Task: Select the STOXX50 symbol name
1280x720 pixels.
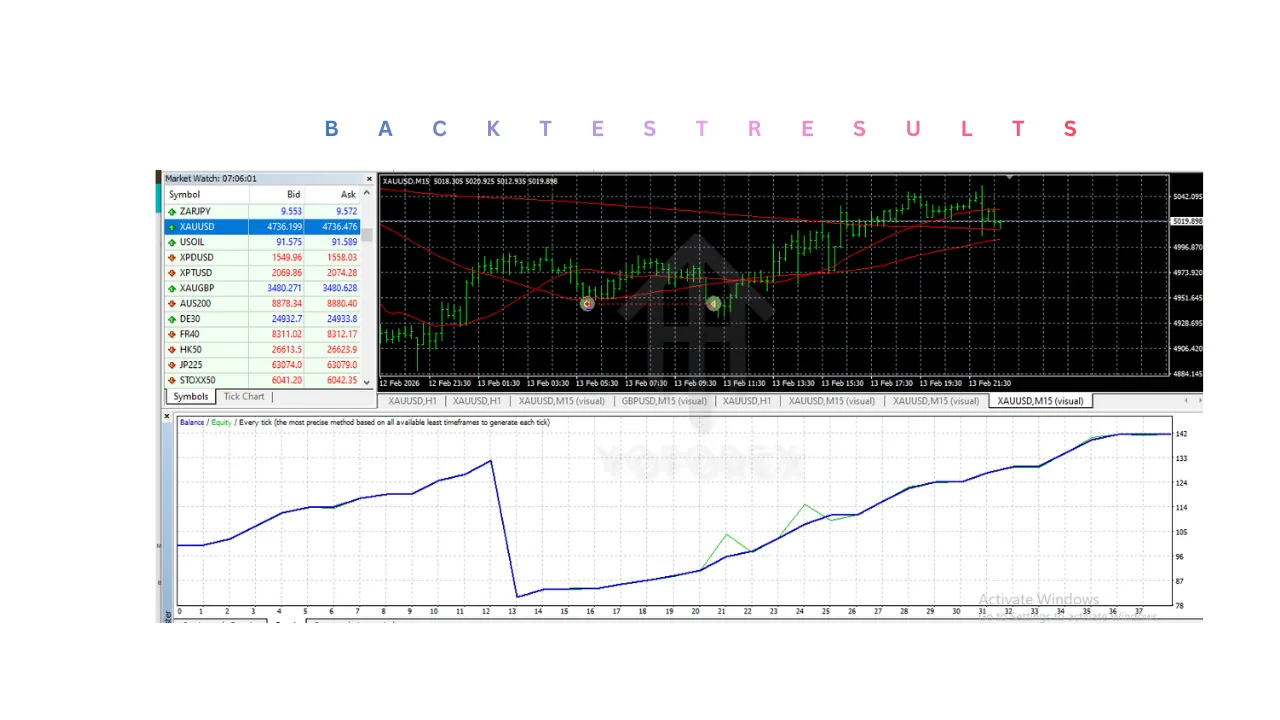Action: click(x=197, y=380)
